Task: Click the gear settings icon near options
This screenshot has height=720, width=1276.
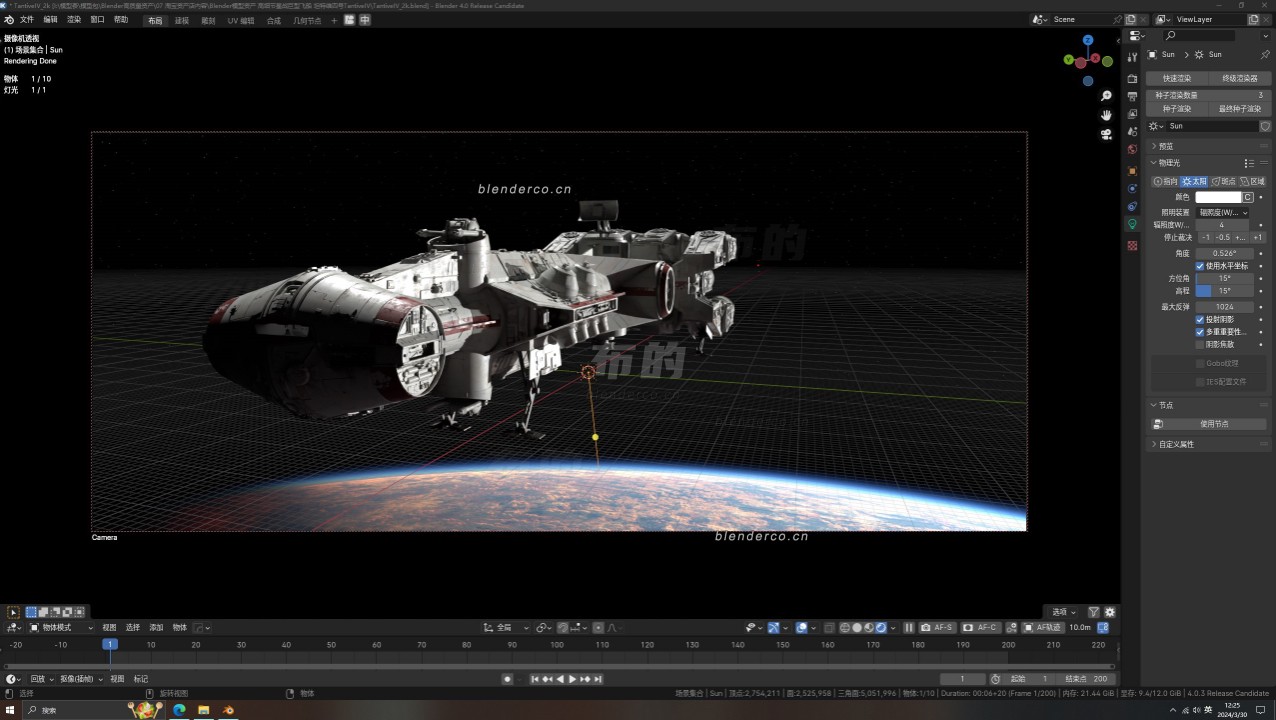Action: click(1109, 612)
